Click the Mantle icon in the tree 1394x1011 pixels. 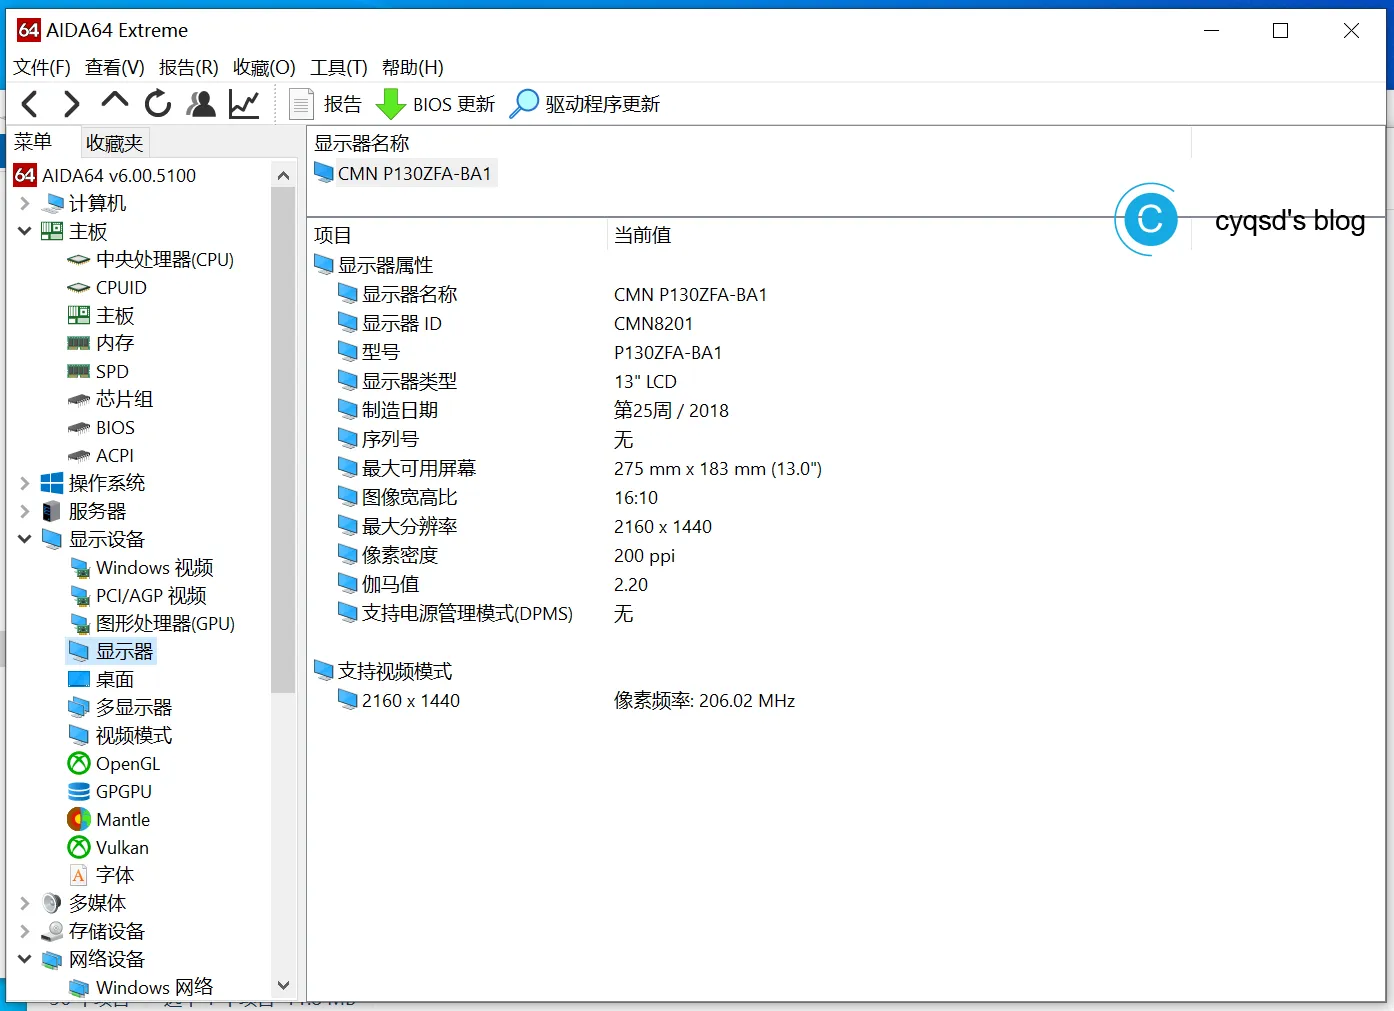pos(79,820)
